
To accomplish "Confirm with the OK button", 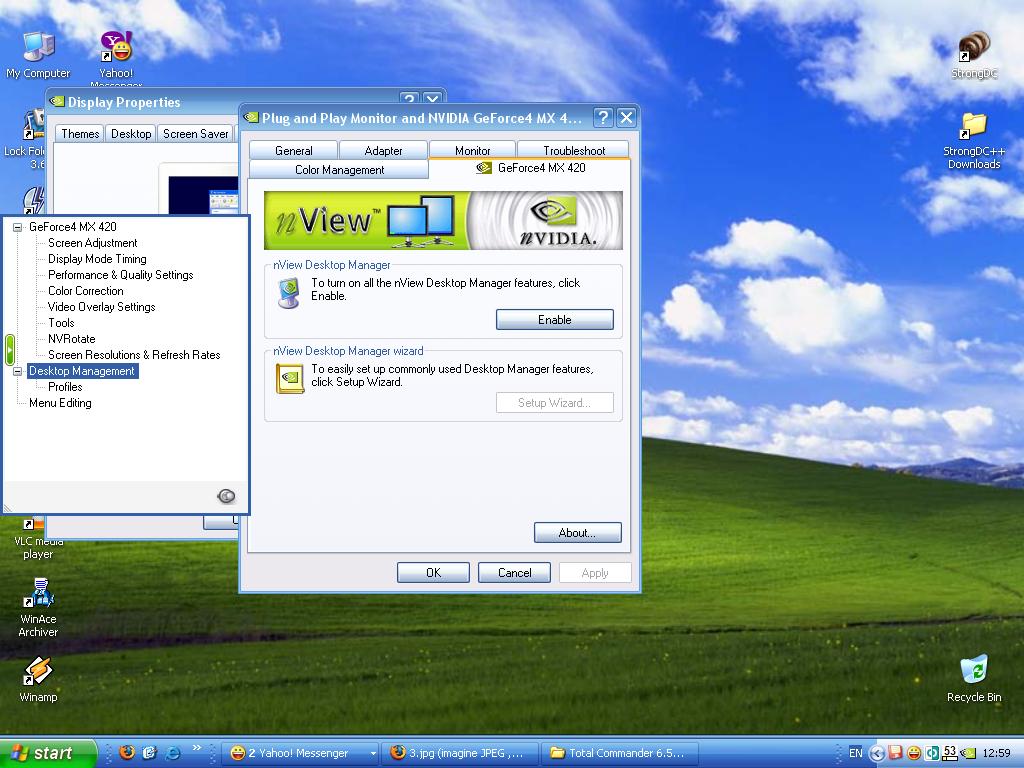I will click(x=433, y=573).
